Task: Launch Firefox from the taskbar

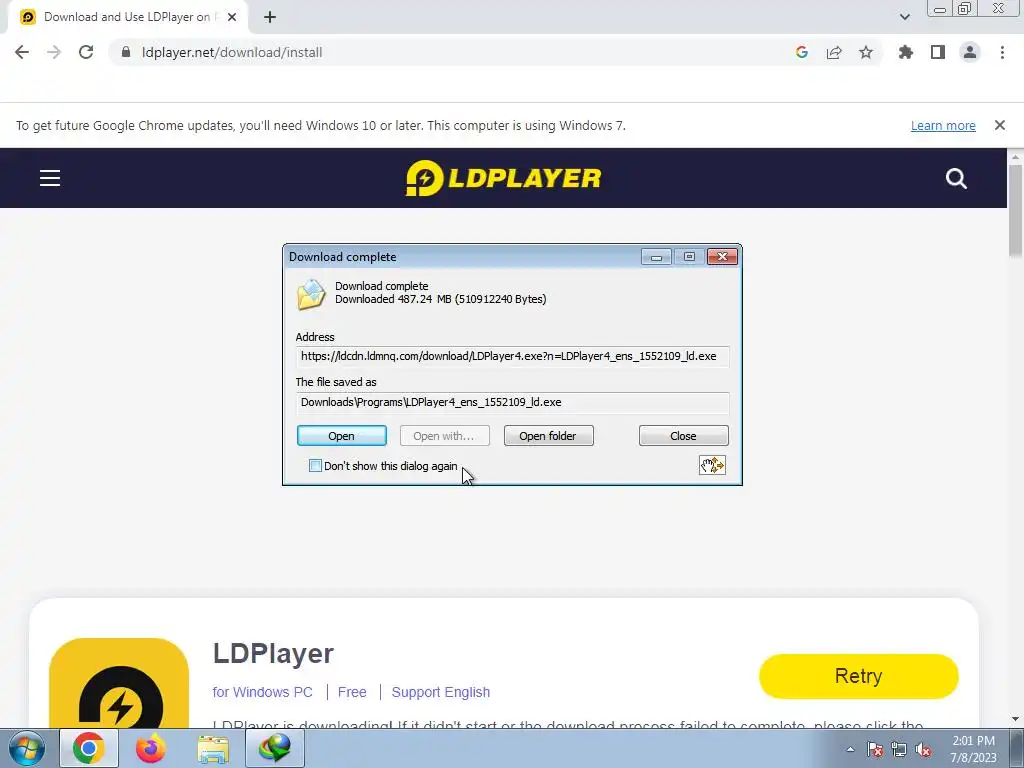Action: pos(150,748)
